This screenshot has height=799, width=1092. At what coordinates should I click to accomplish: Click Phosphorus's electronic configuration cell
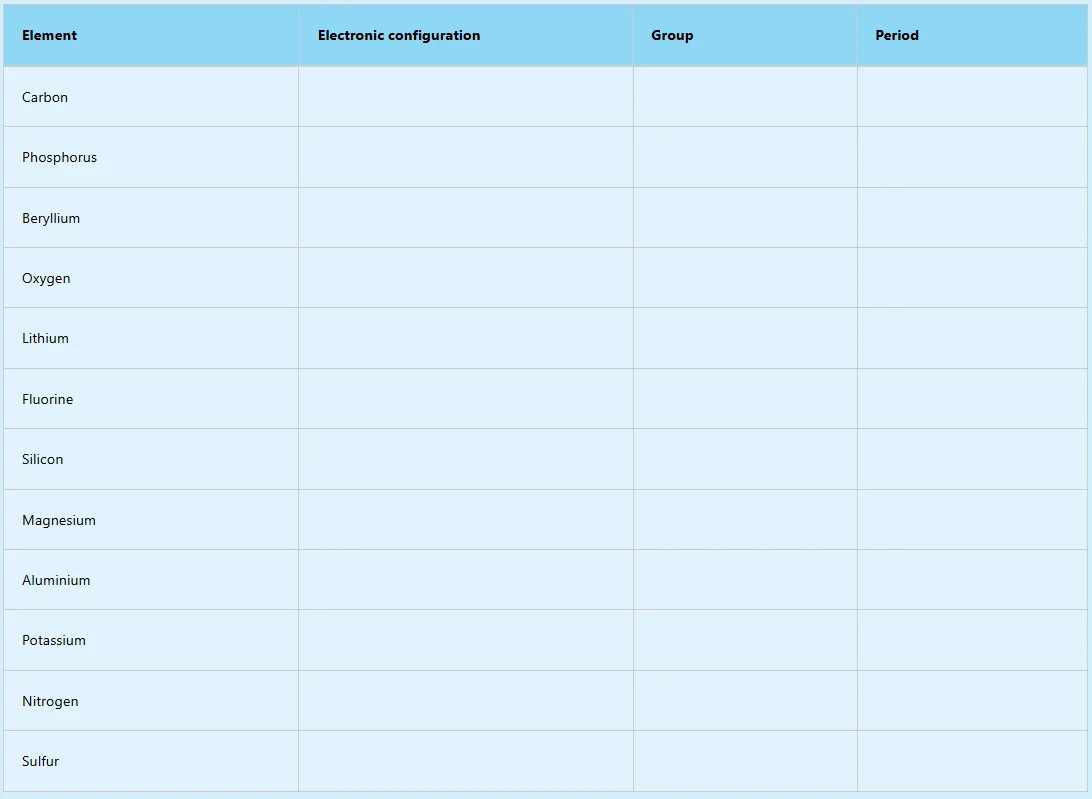coord(466,157)
